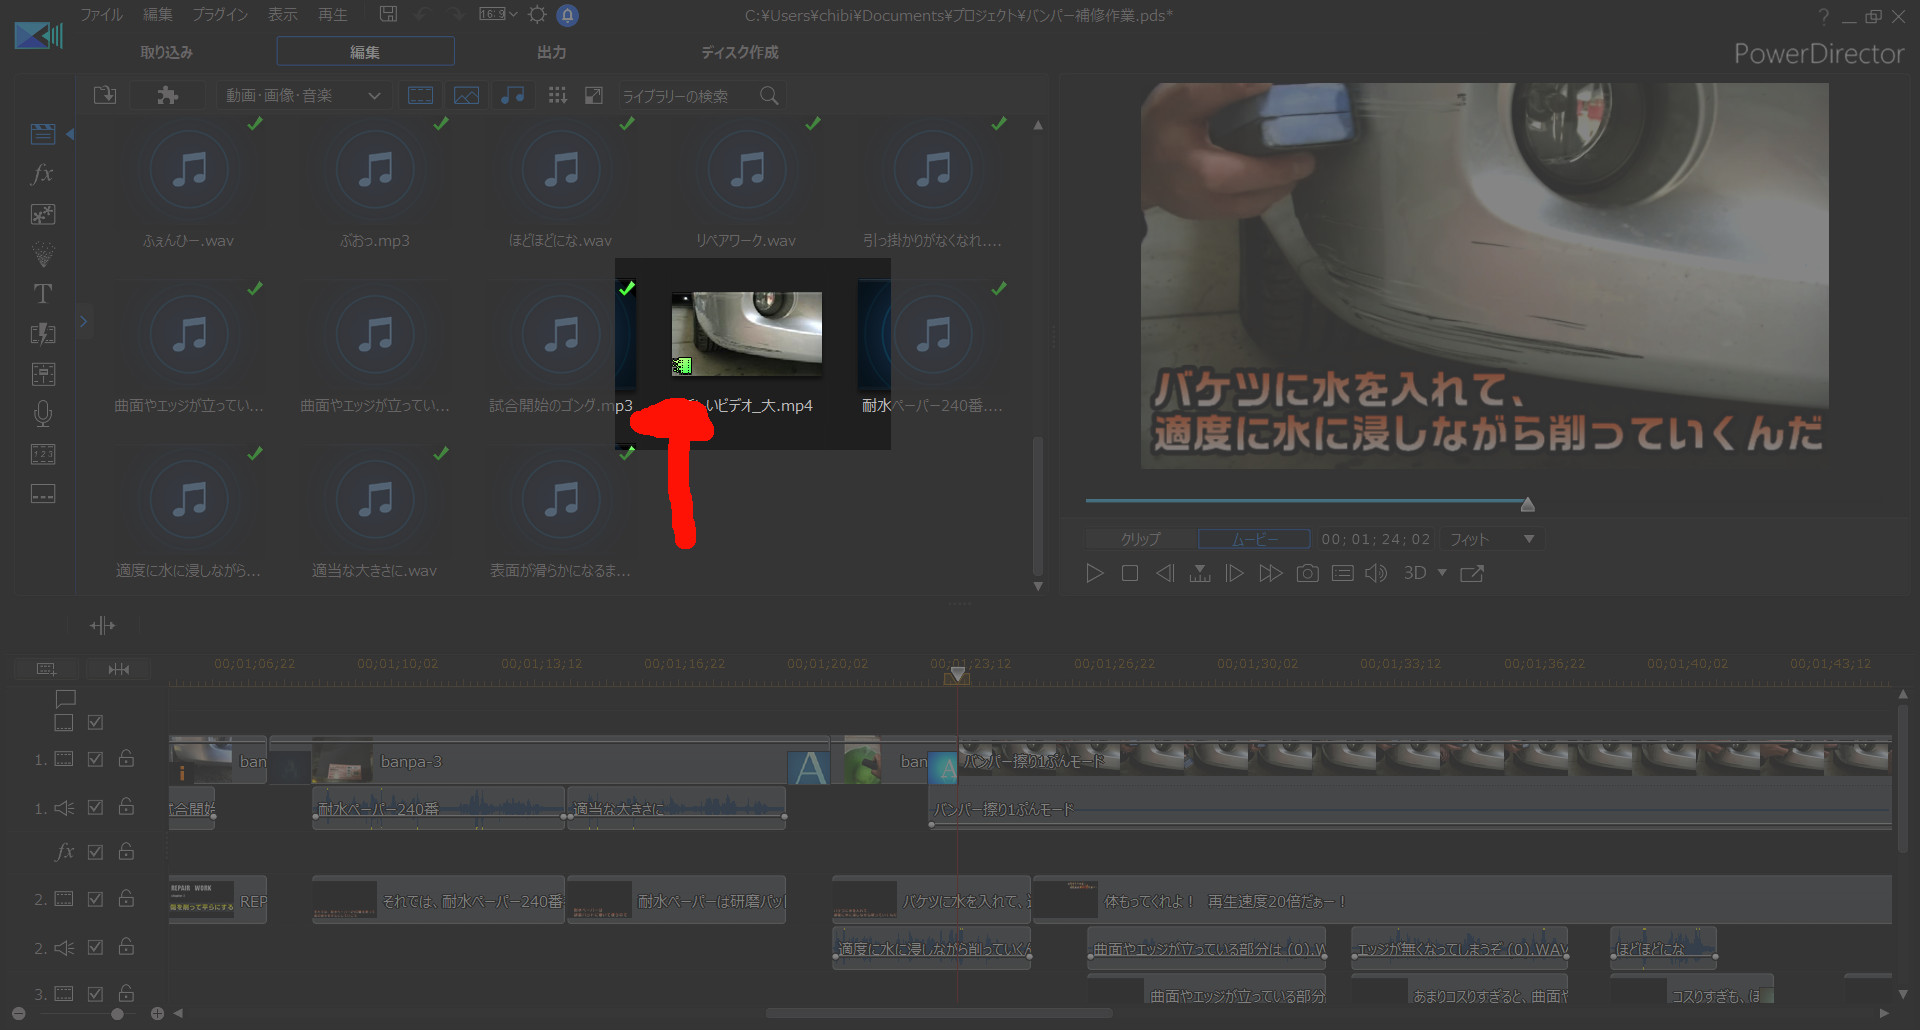The height and width of the screenshot is (1030, 1920).
Task: Open the Particle Room sidebar icon
Action: click(x=43, y=254)
